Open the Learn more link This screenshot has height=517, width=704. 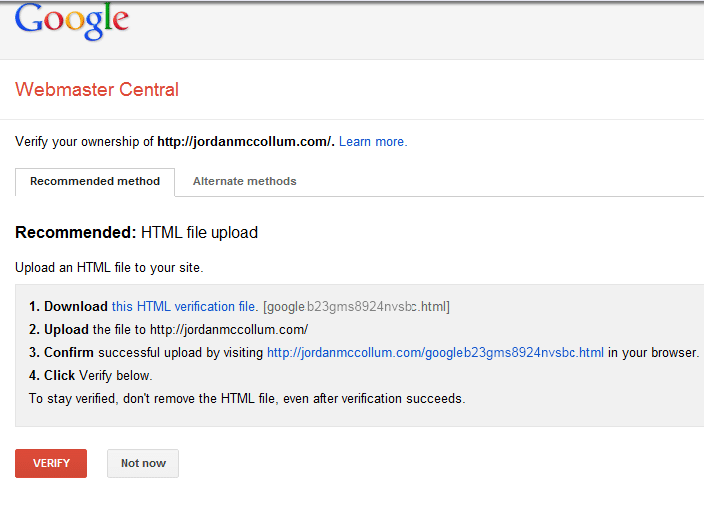[373, 142]
